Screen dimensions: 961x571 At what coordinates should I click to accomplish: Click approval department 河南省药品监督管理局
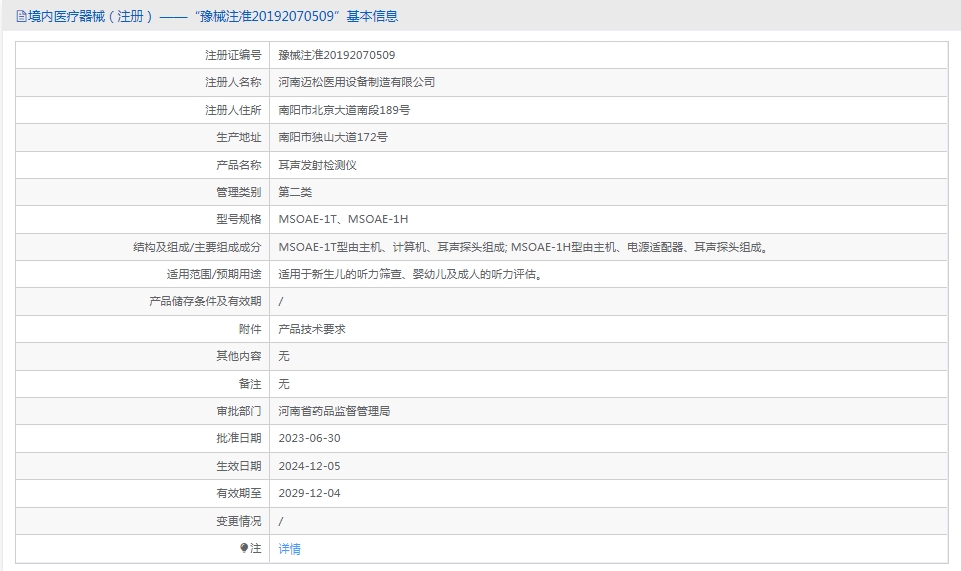[x=334, y=411]
